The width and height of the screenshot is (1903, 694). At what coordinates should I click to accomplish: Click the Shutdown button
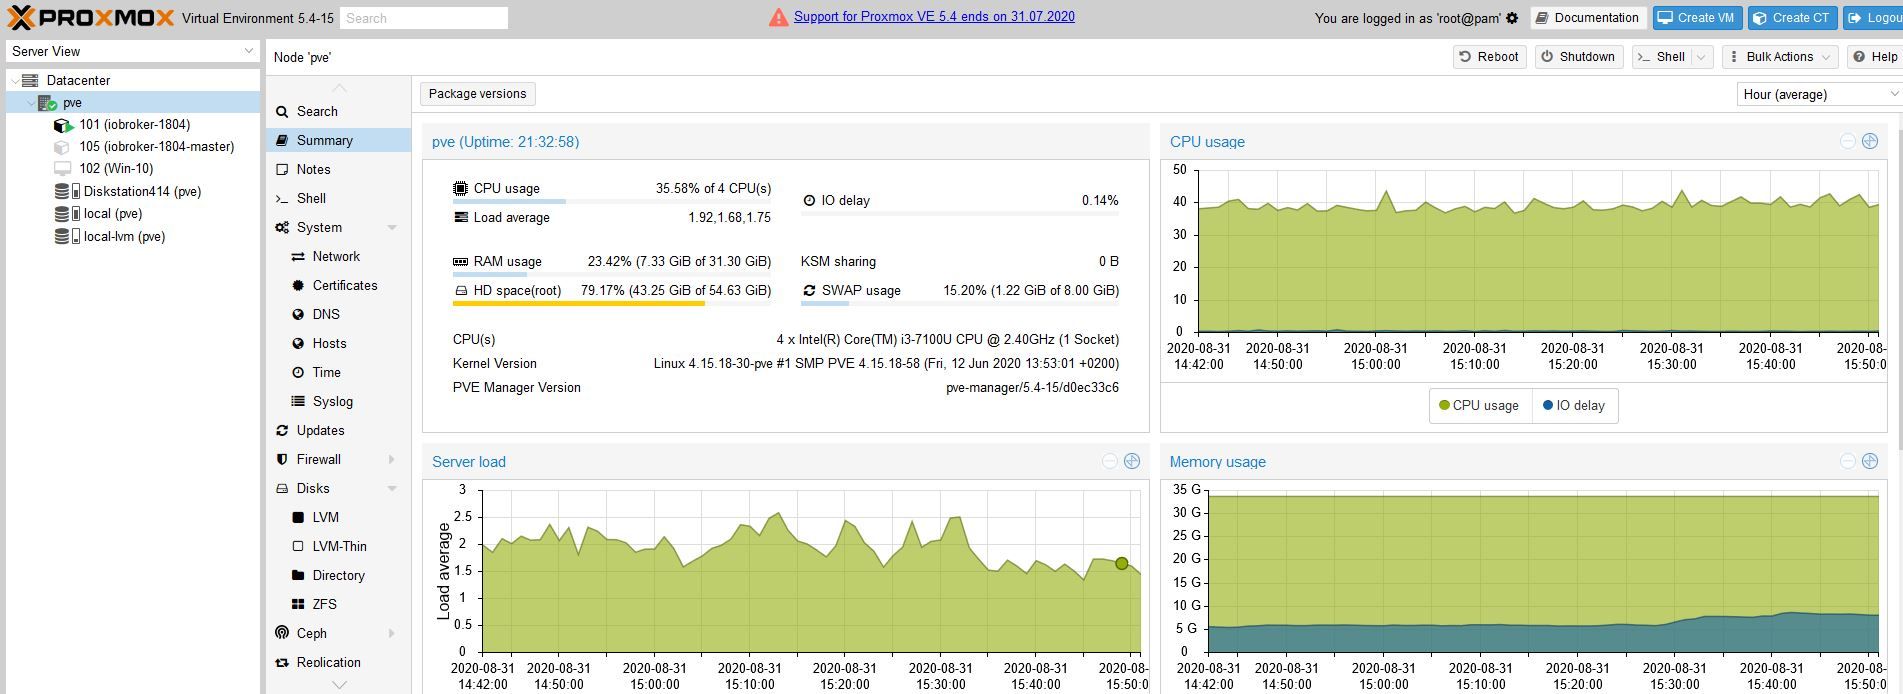[1578, 57]
